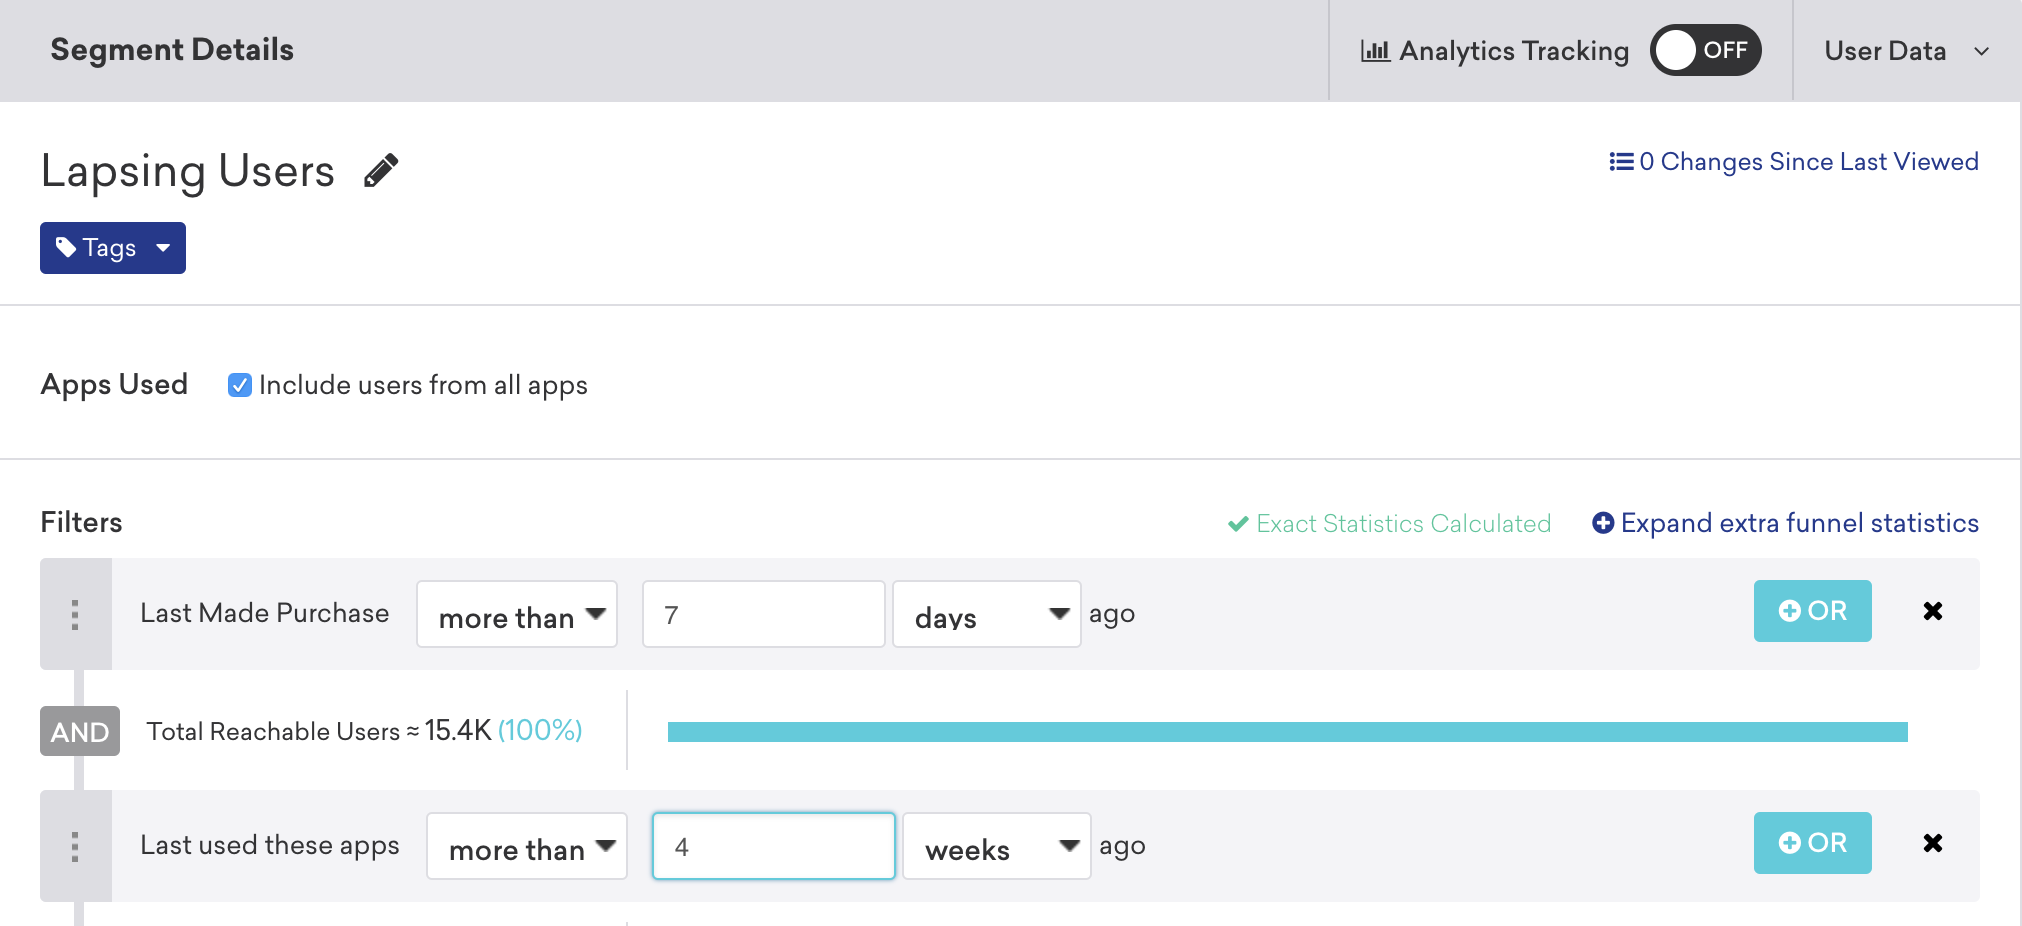The height and width of the screenshot is (926, 2022).
Task: Click the pencil icon to rename Lapsing Users
Action: pos(381,171)
